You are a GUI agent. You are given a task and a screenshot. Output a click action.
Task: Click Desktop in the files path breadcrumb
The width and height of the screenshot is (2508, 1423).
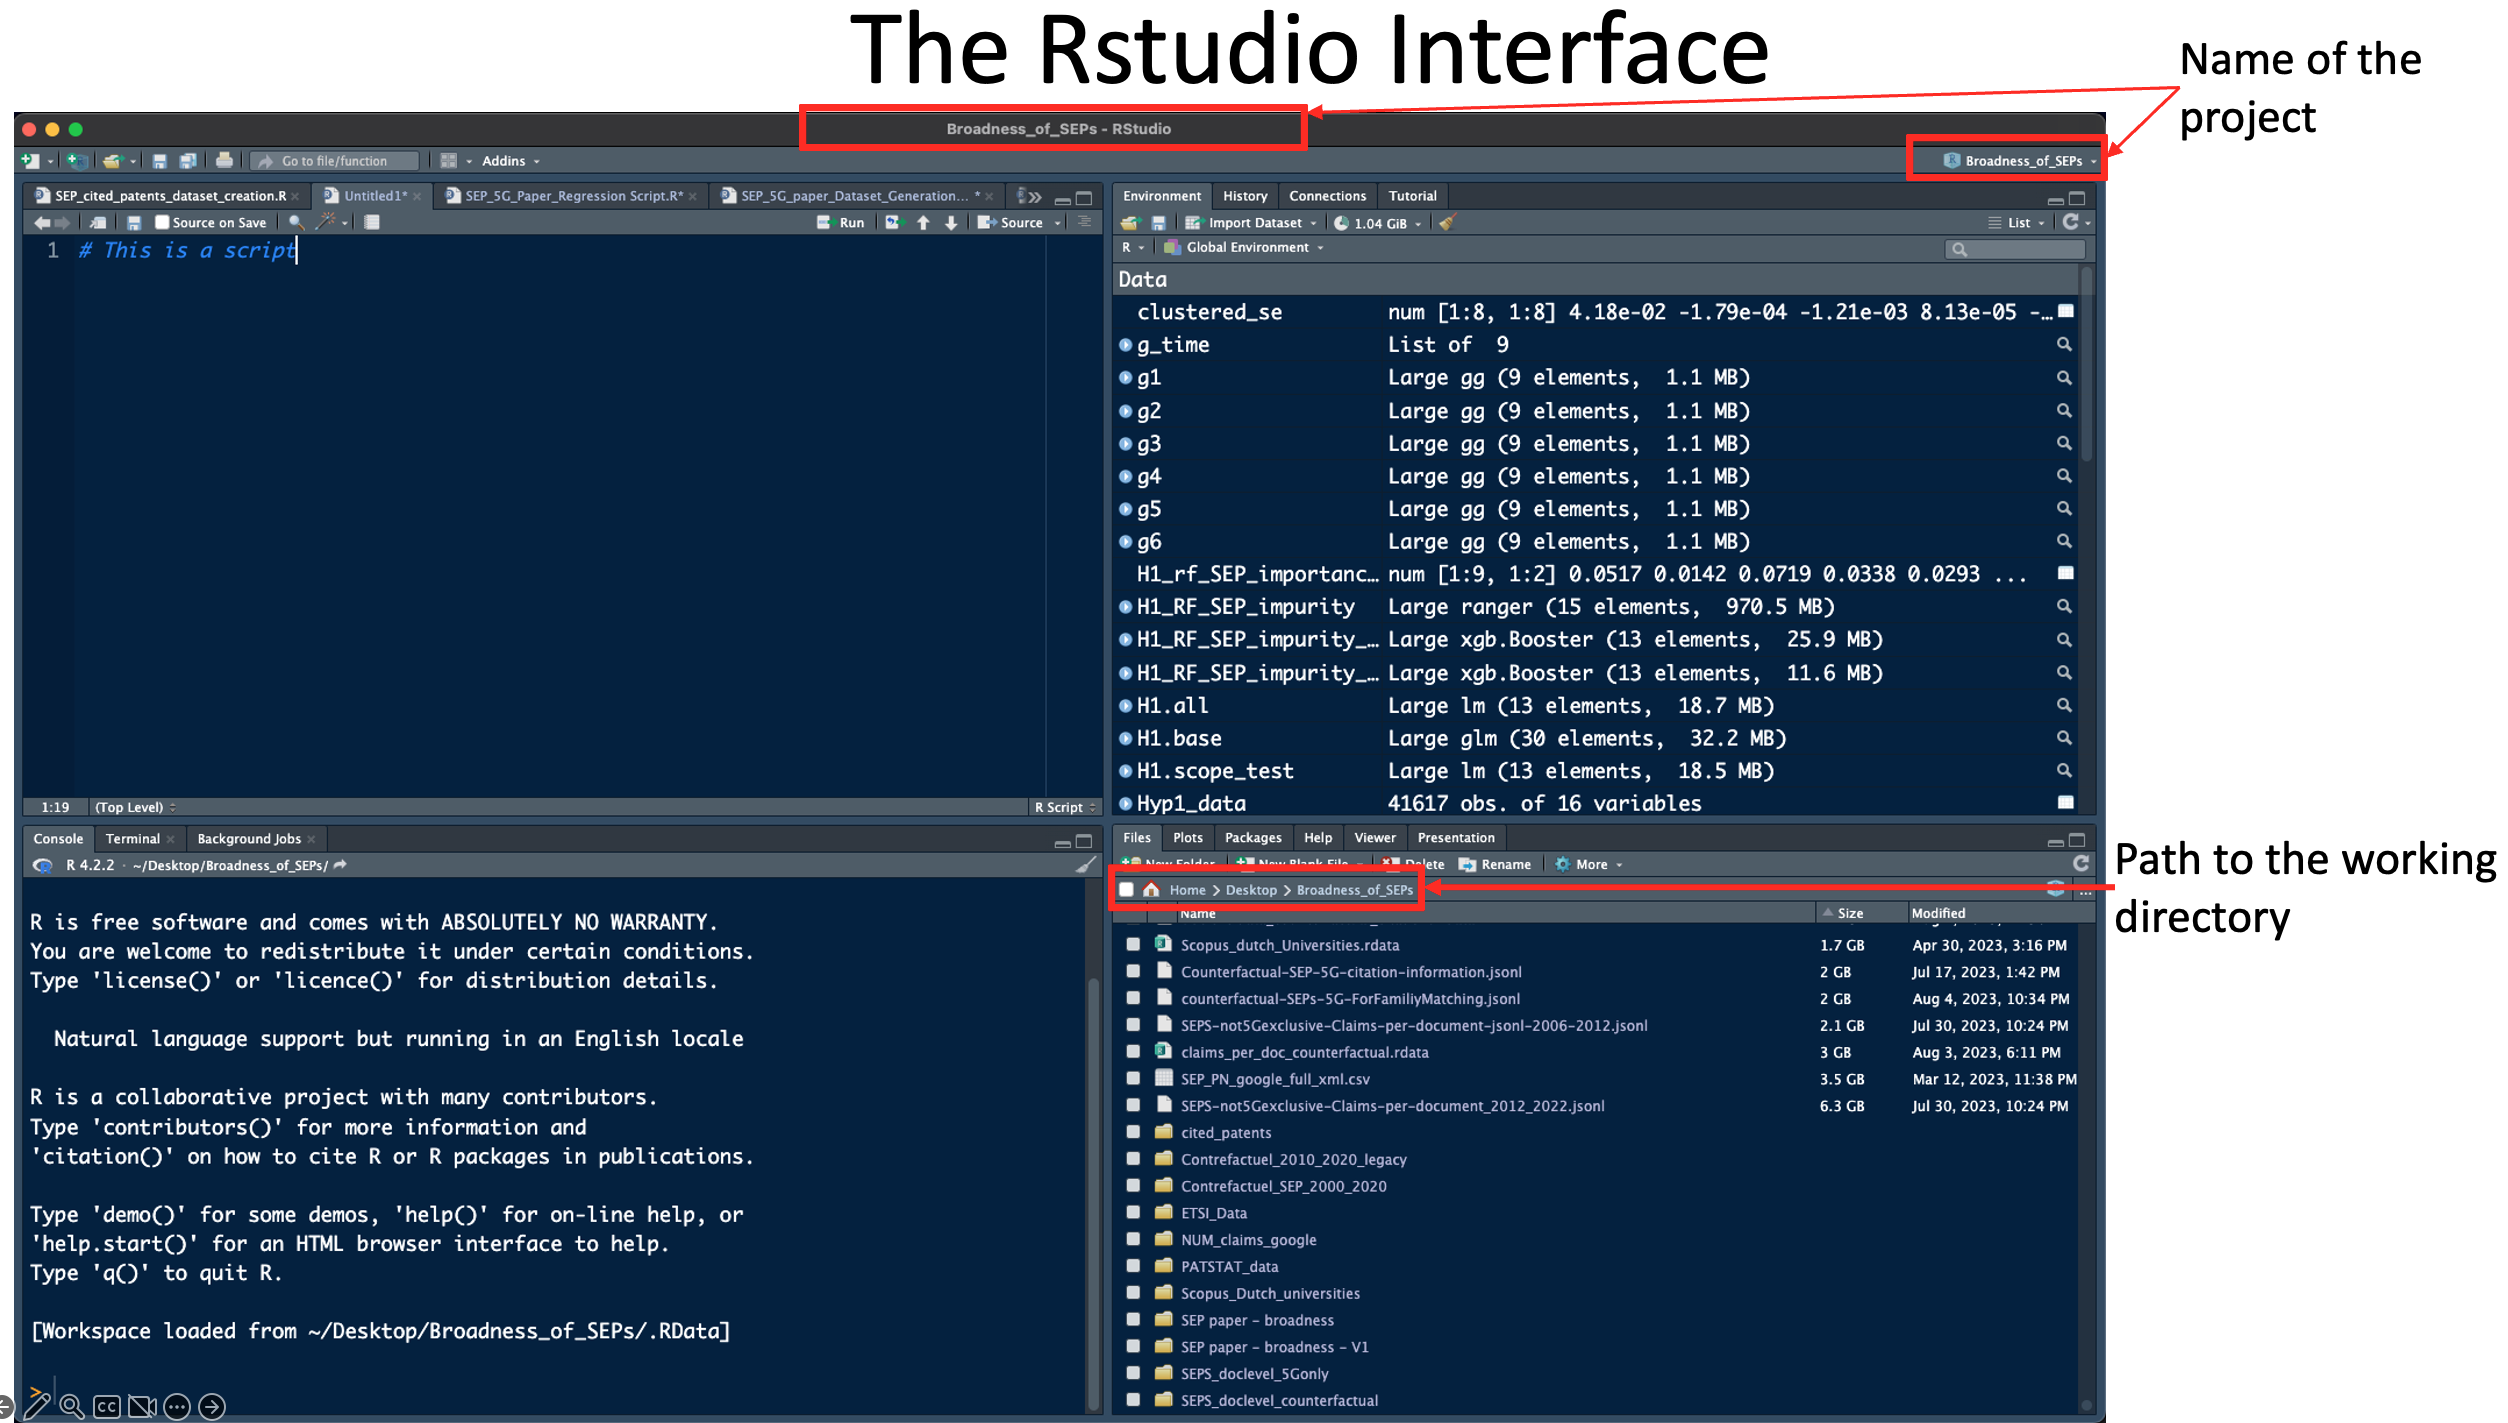pos(1251,890)
